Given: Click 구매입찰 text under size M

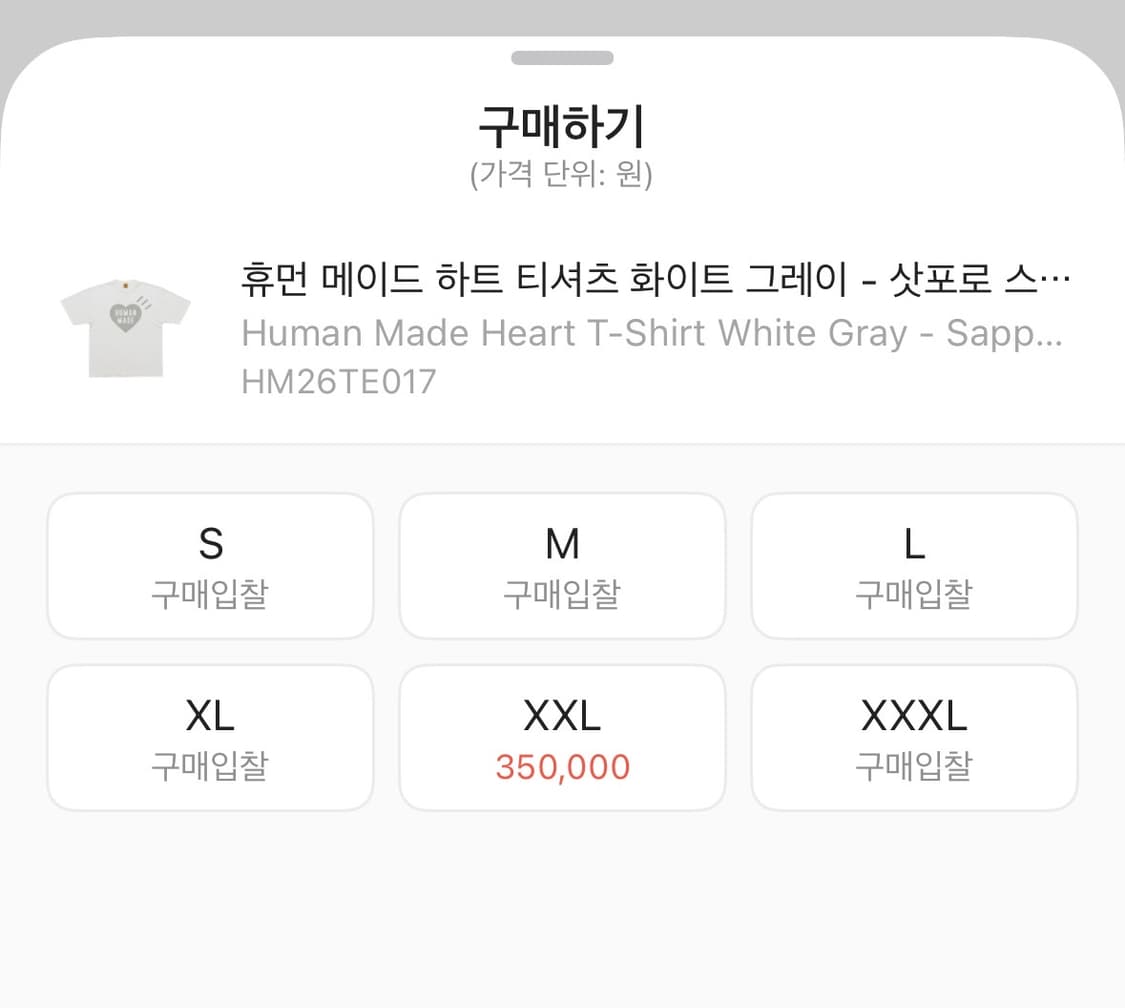Looking at the screenshot, I should point(562,595).
